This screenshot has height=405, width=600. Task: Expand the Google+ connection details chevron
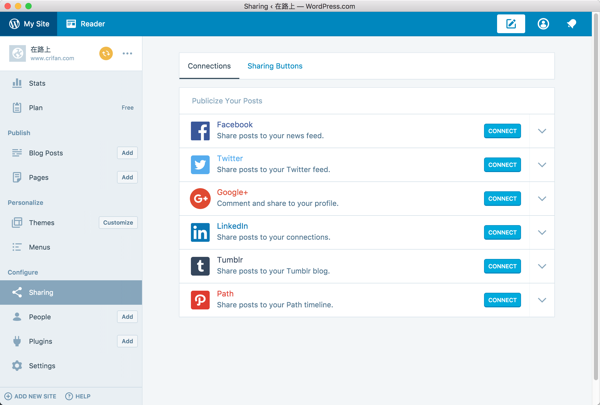tap(542, 198)
